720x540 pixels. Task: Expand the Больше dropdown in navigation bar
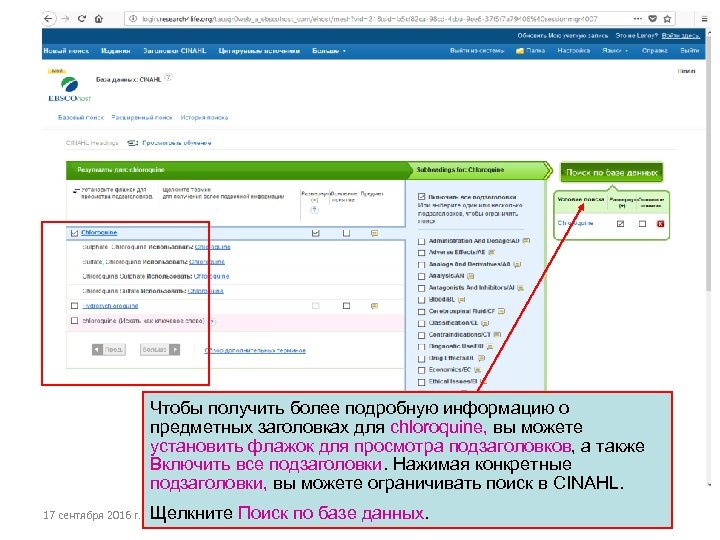pyautogui.click(x=329, y=51)
